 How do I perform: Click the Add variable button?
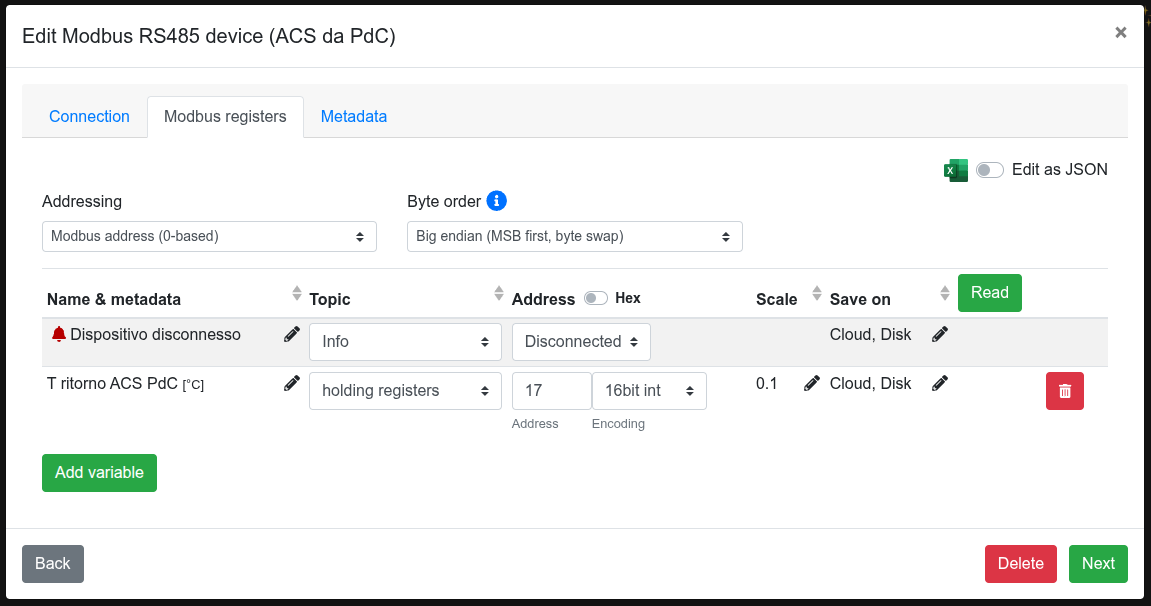[x=99, y=473]
